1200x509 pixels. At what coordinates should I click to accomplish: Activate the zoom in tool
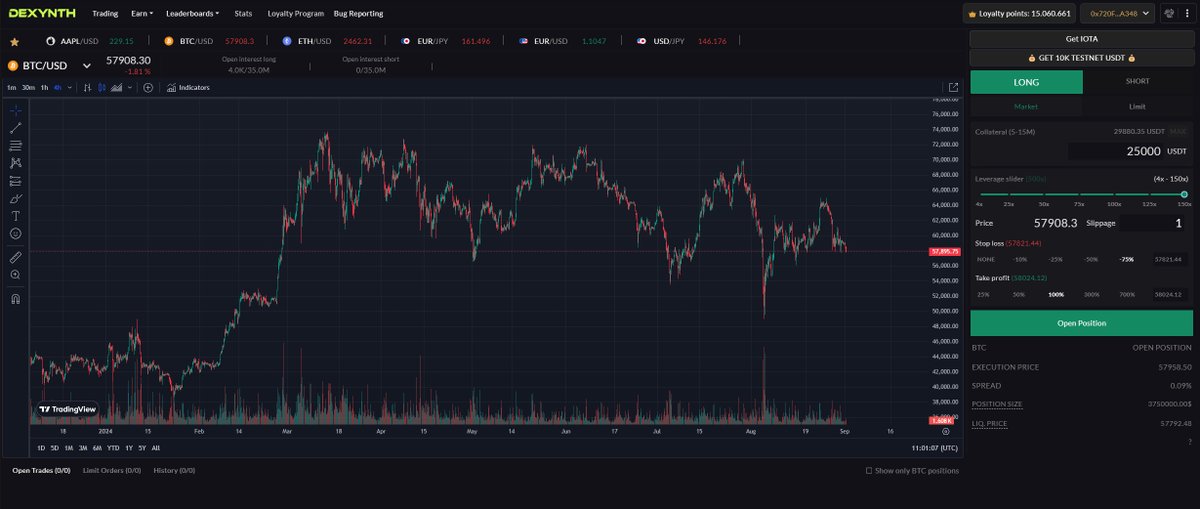coord(16,275)
